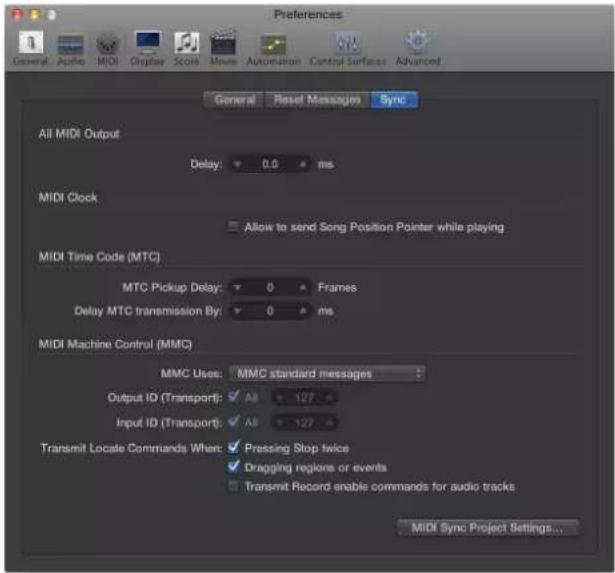Image resolution: width=615 pixels, height=573 pixels.
Task: Decrease MTC Pickup Delay frames
Action: click(x=237, y=287)
